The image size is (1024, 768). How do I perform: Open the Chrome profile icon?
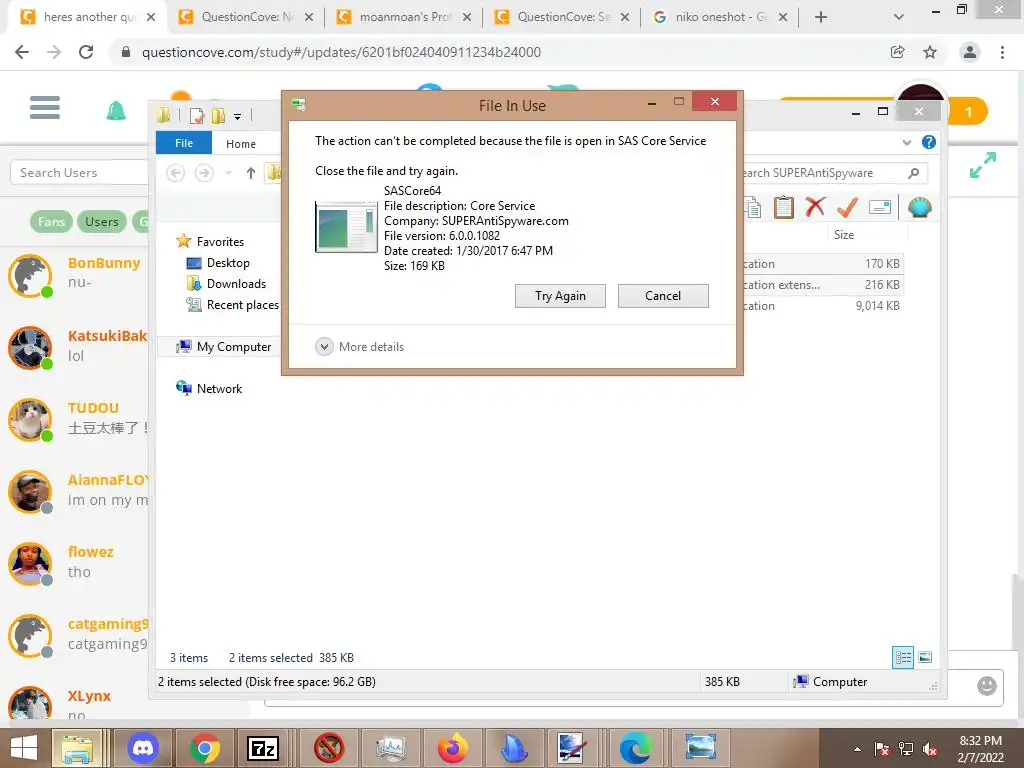[x=970, y=52]
